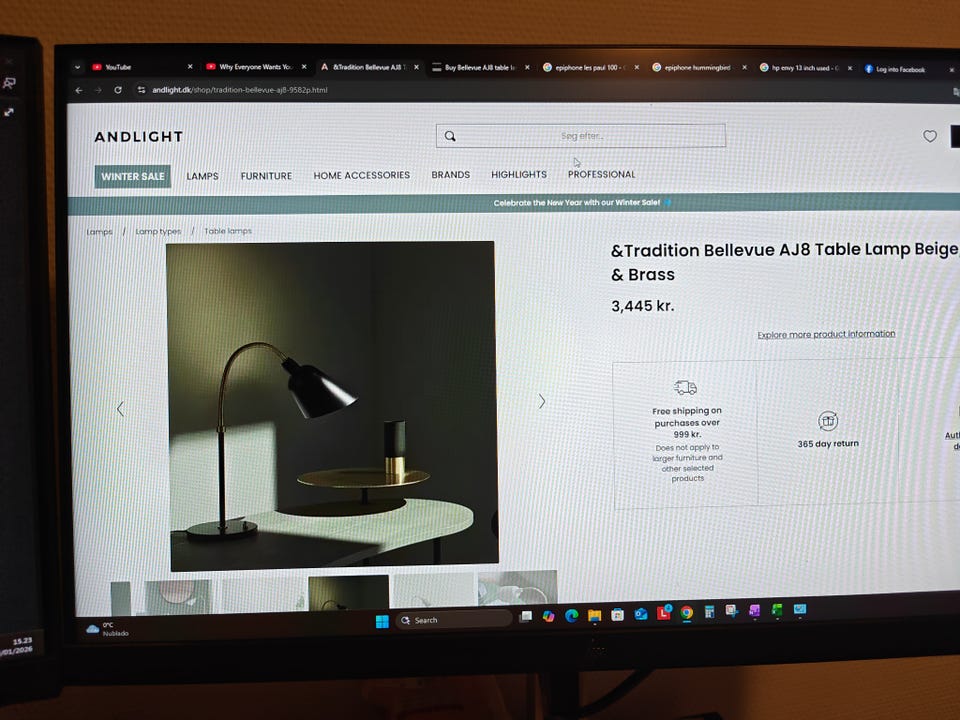Viewport: 960px width, 720px height.
Task: Open the HOME ACCESSORIES menu
Action: 362,175
